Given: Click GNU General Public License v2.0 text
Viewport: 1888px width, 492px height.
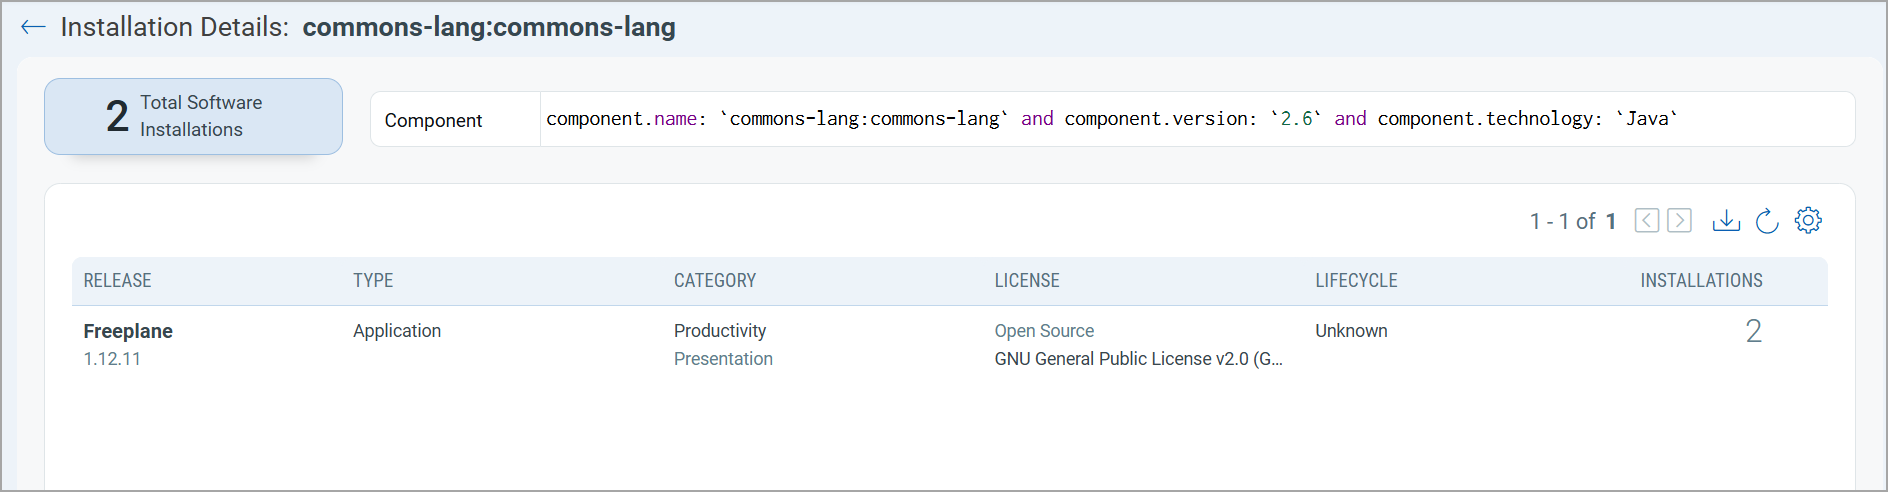Looking at the screenshot, I should point(1138,359).
